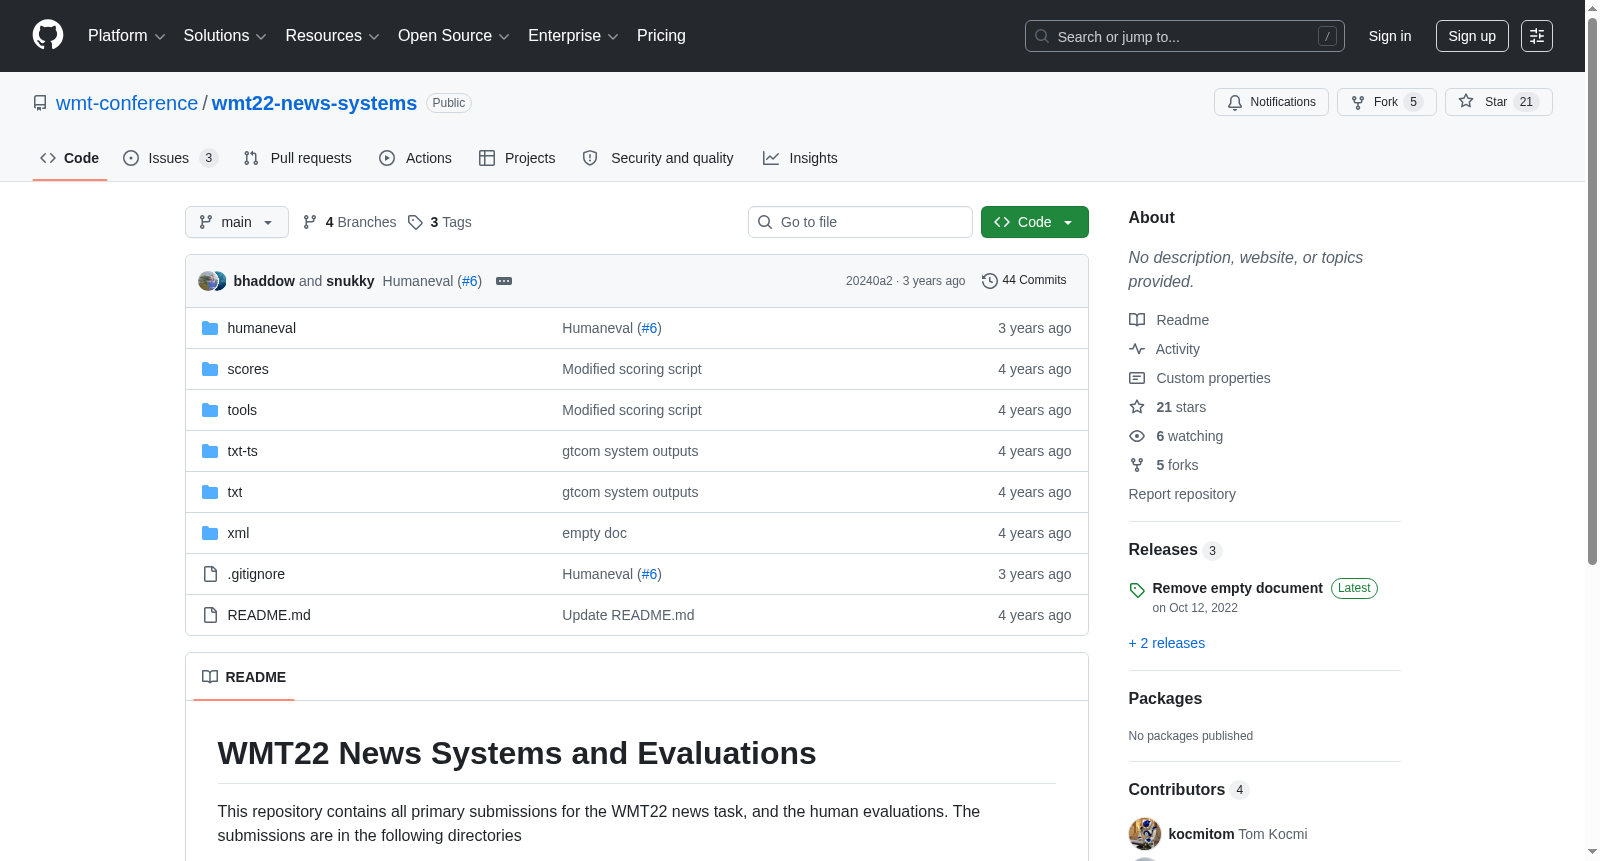The width and height of the screenshot is (1600, 861).
Task: Open the 20240a2 commit hash
Action: (x=869, y=281)
